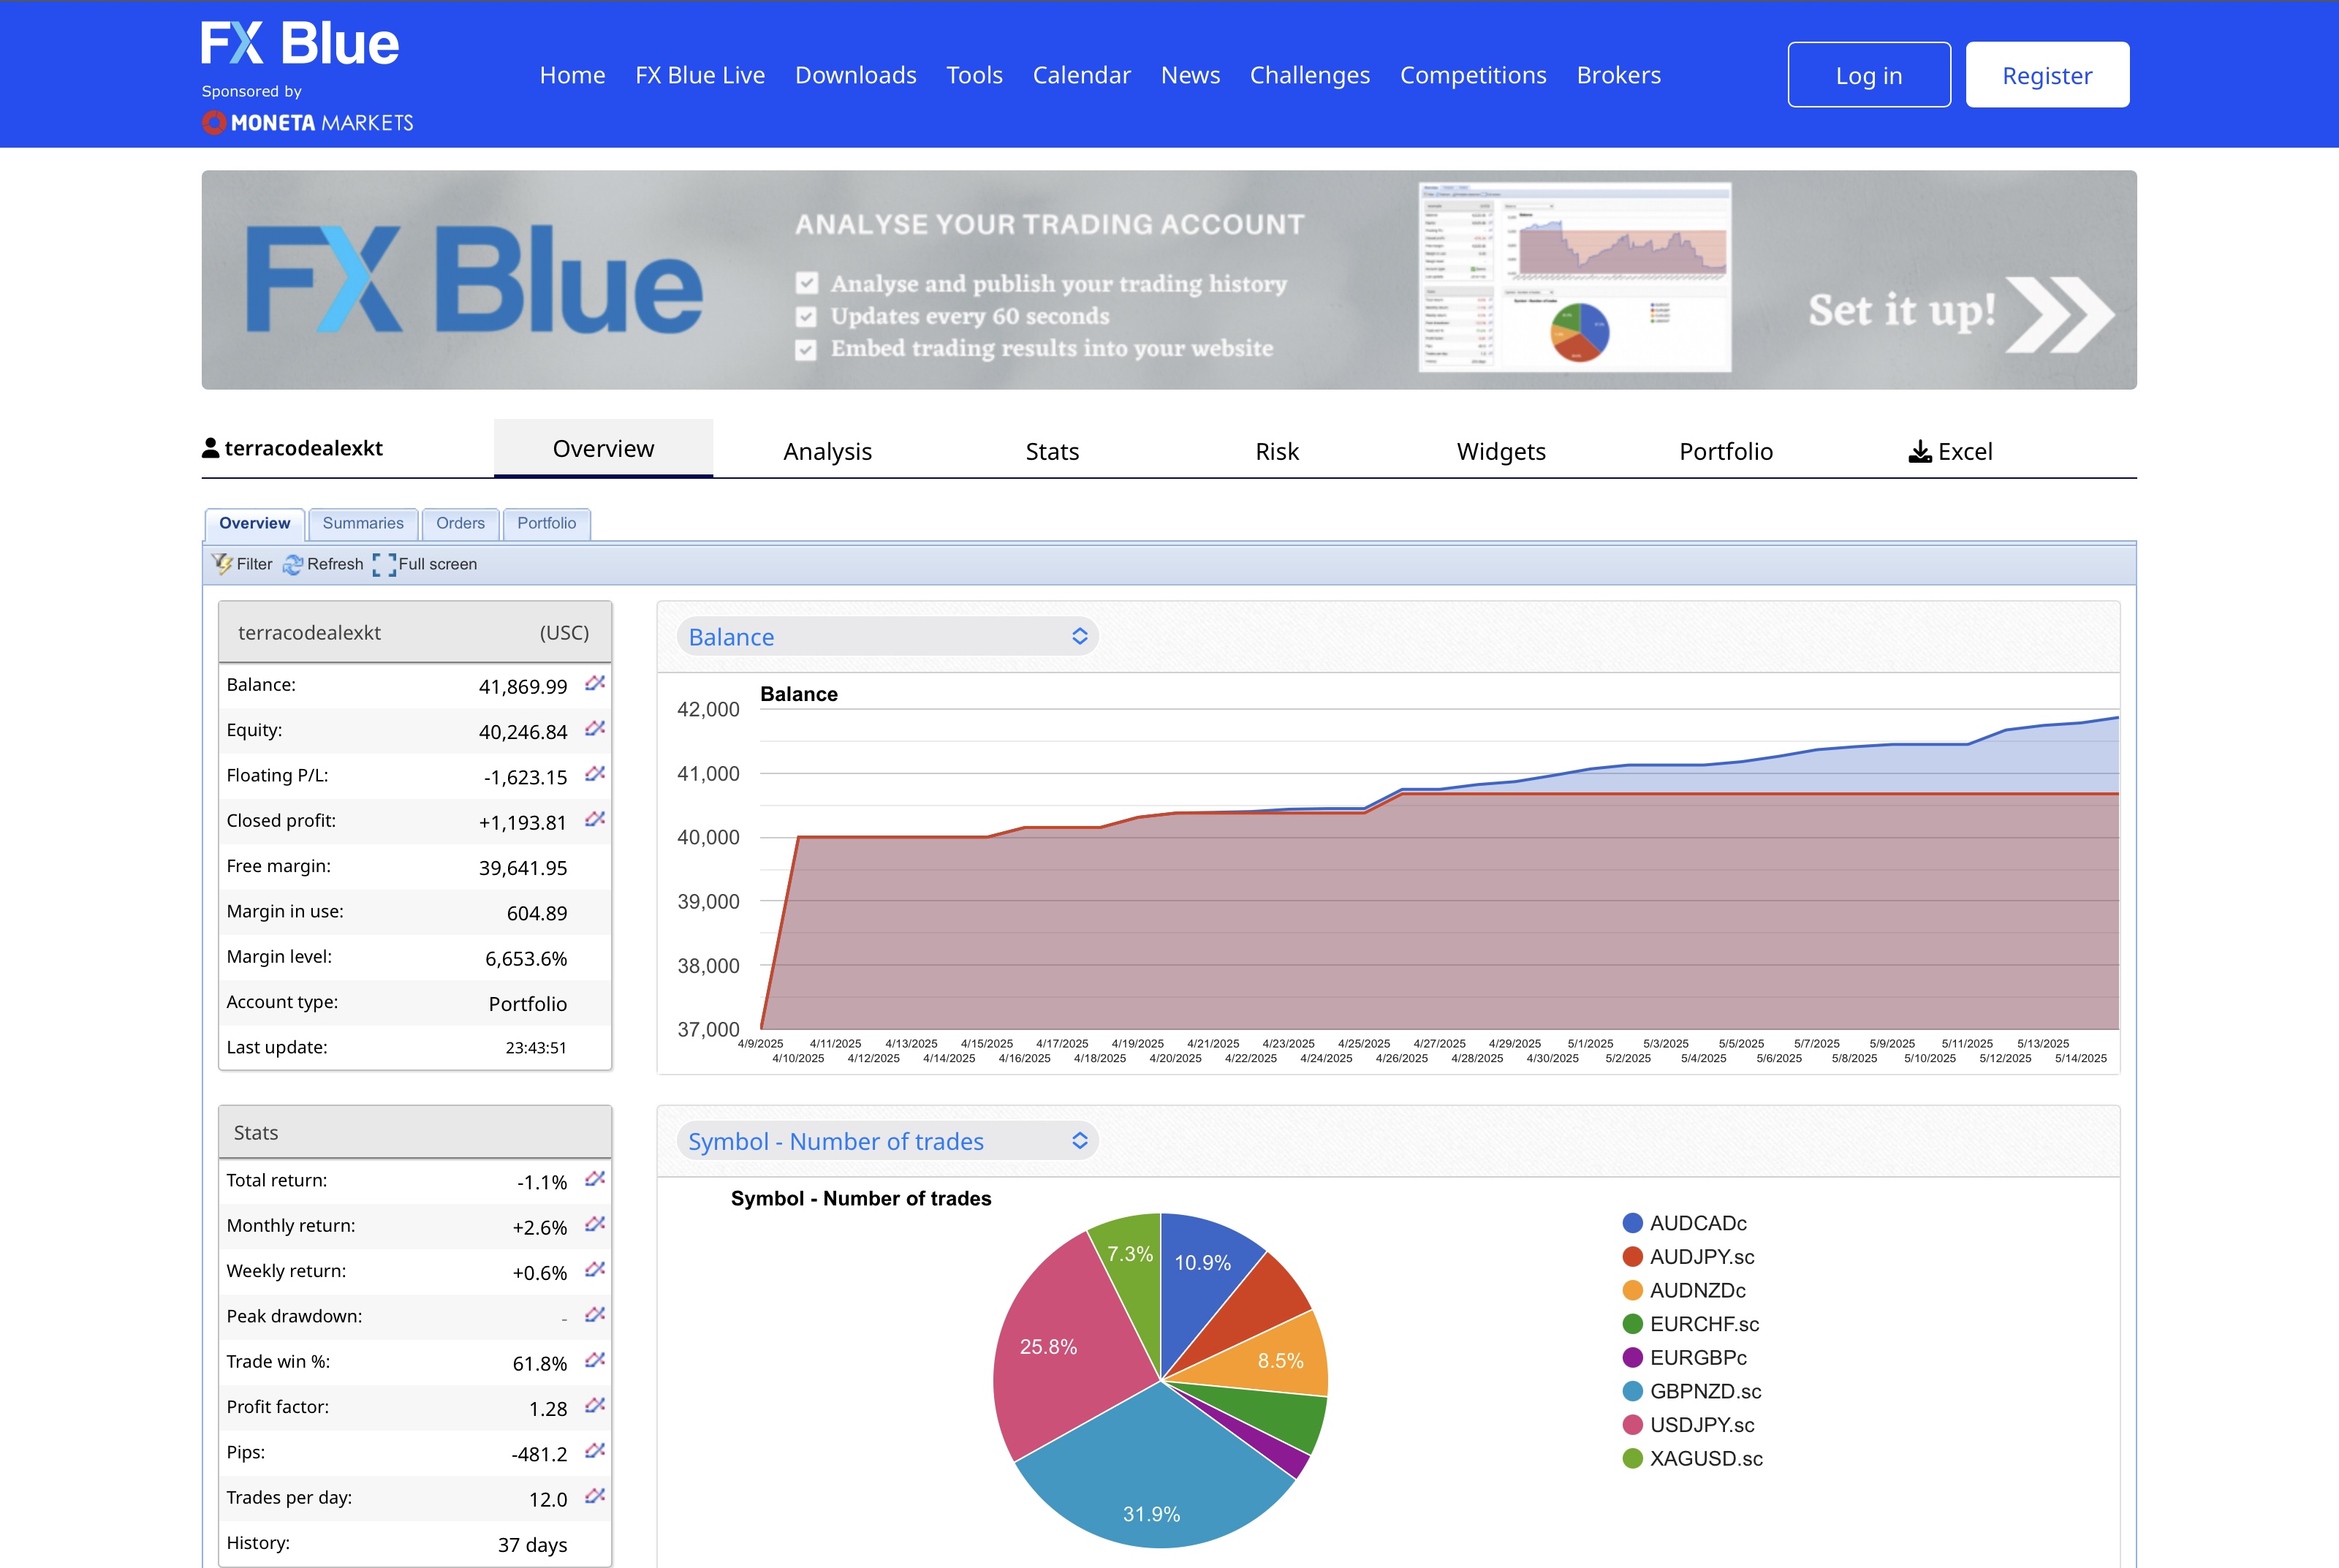Select the small Overview sub-tab
The image size is (2339, 1568).
point(255,524)
